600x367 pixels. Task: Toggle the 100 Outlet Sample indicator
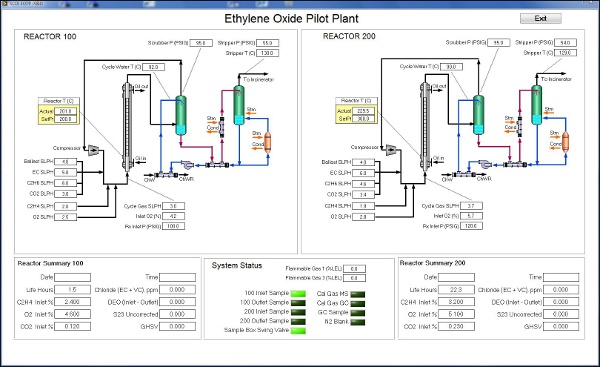[x=298, y=303]
